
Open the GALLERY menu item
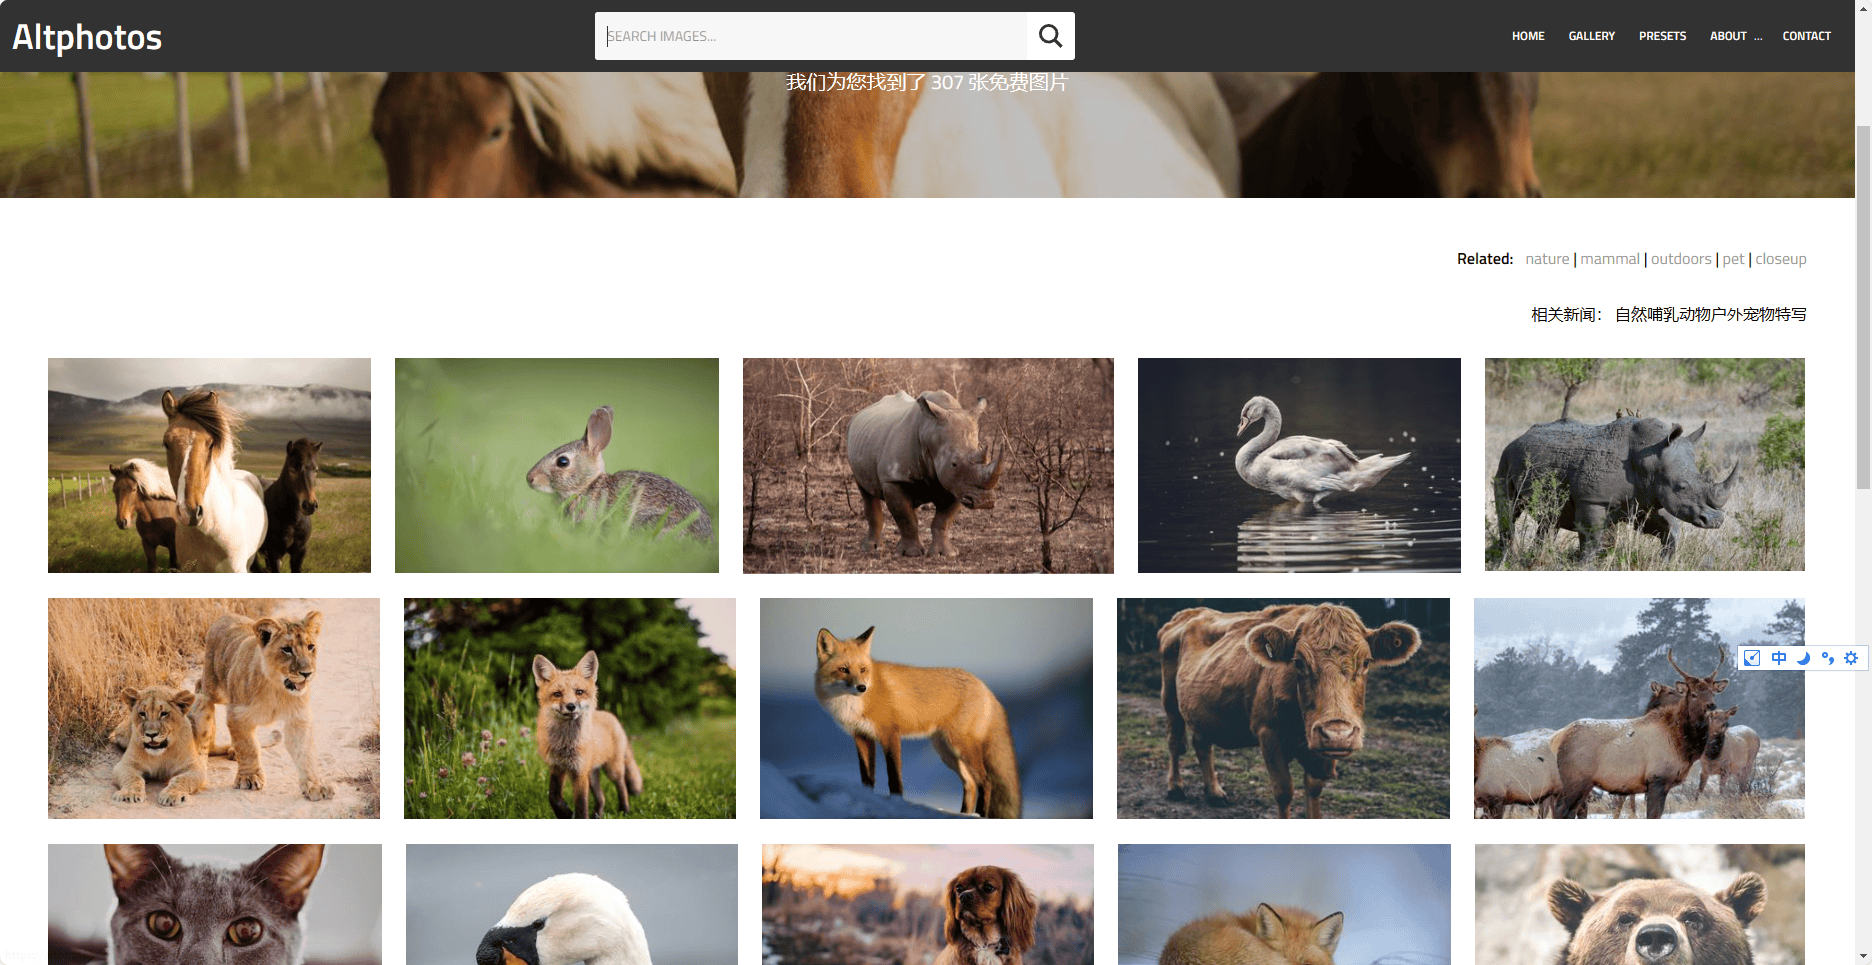coord(1591,36)
